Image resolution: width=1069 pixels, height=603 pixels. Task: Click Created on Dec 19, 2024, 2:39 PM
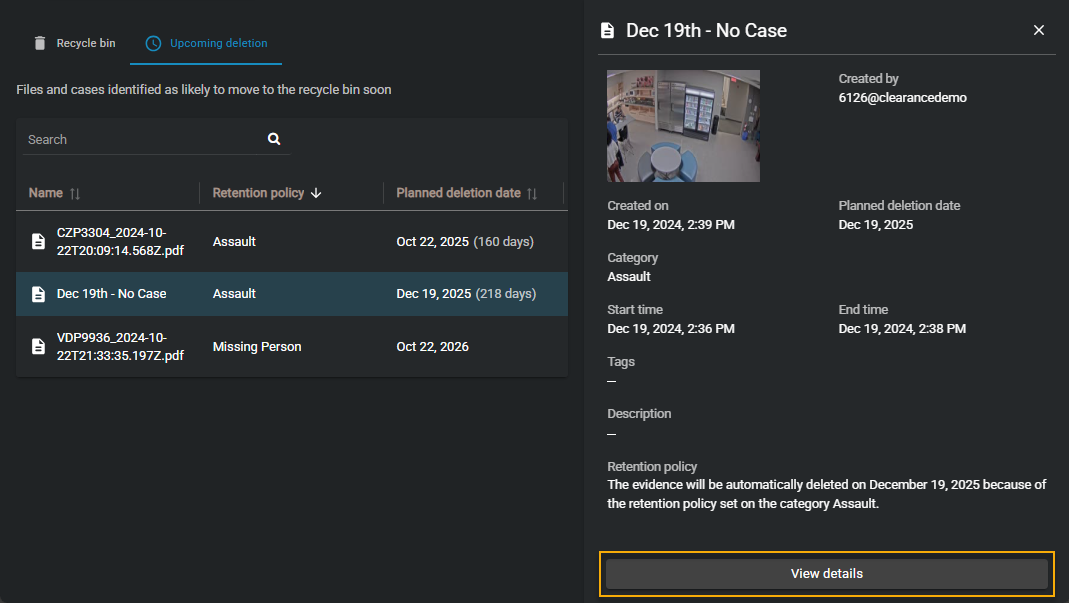click(671, 224)
